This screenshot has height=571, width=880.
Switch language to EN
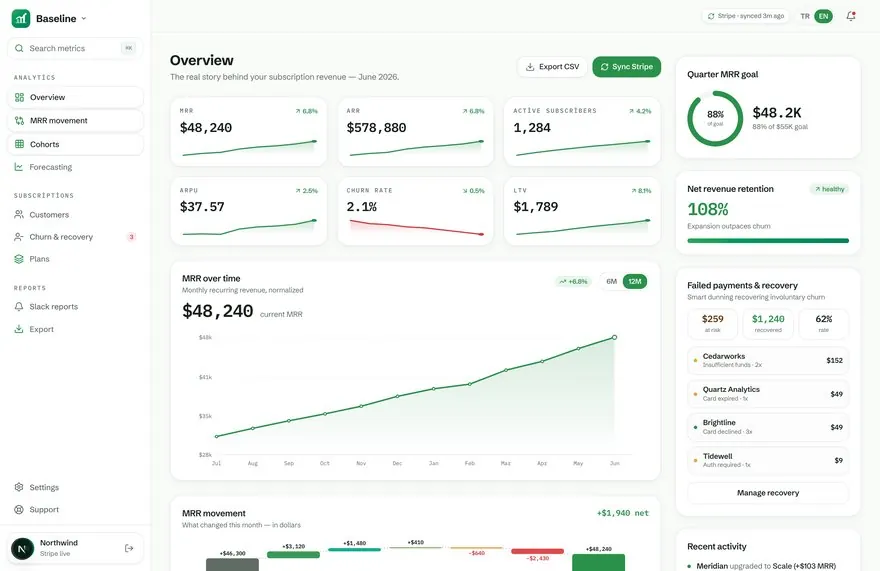pos(823,16)
